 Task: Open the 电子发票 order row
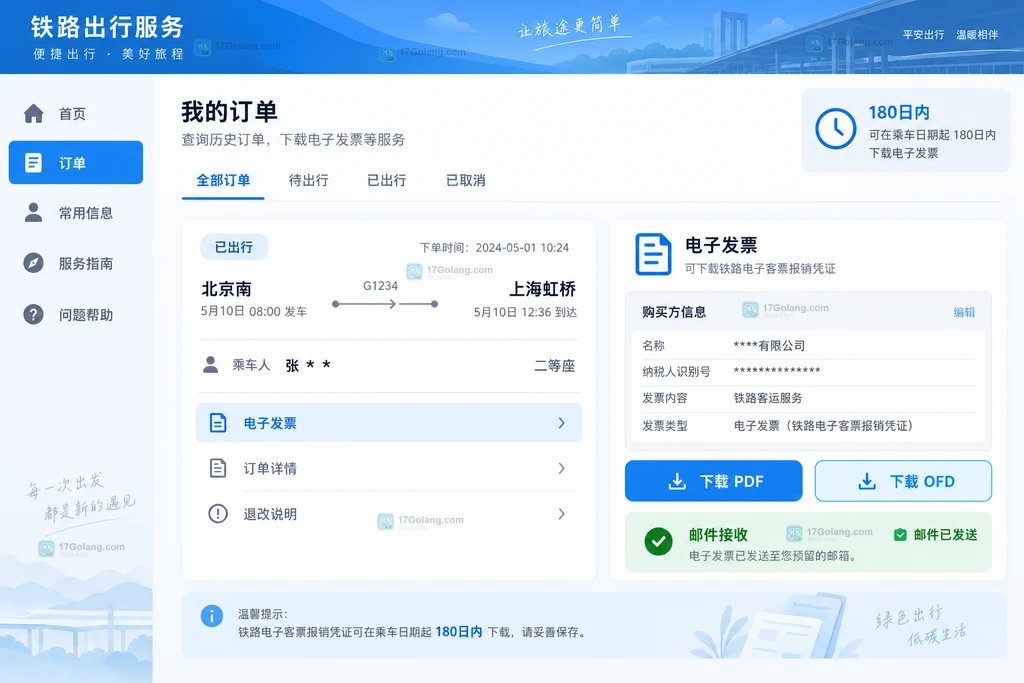click(x=389, y=422)
